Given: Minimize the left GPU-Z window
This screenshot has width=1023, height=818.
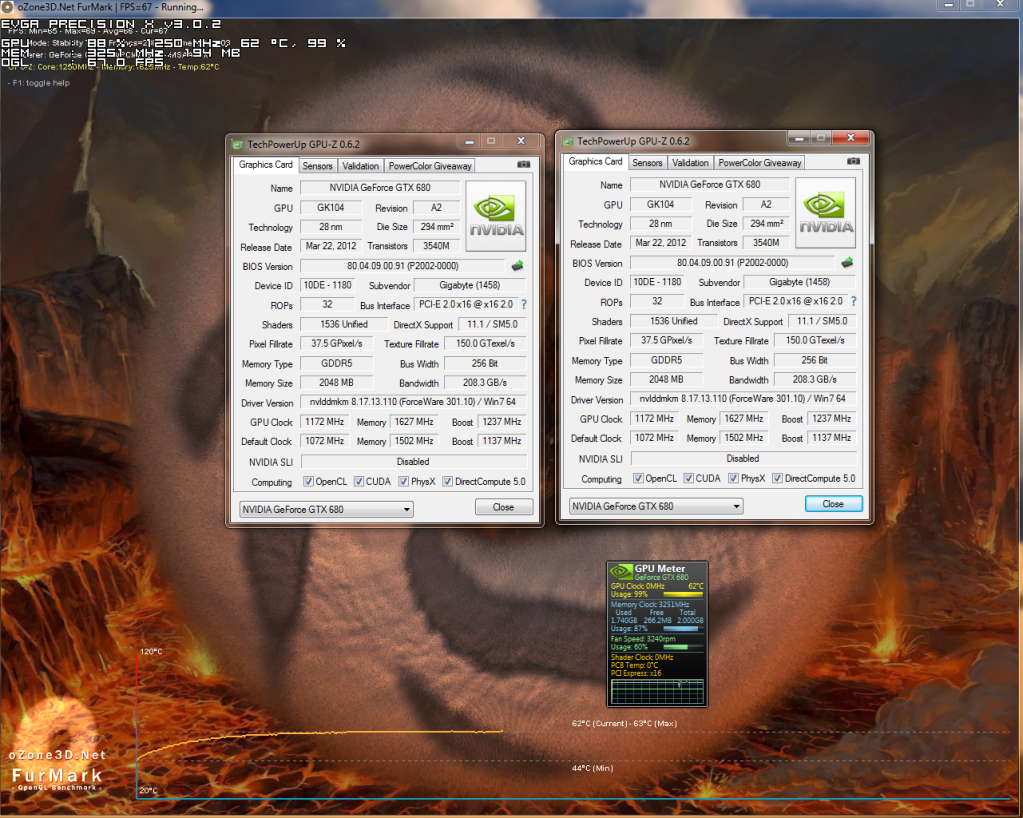Looking at the screenshot, I should (x=469, y=141).
